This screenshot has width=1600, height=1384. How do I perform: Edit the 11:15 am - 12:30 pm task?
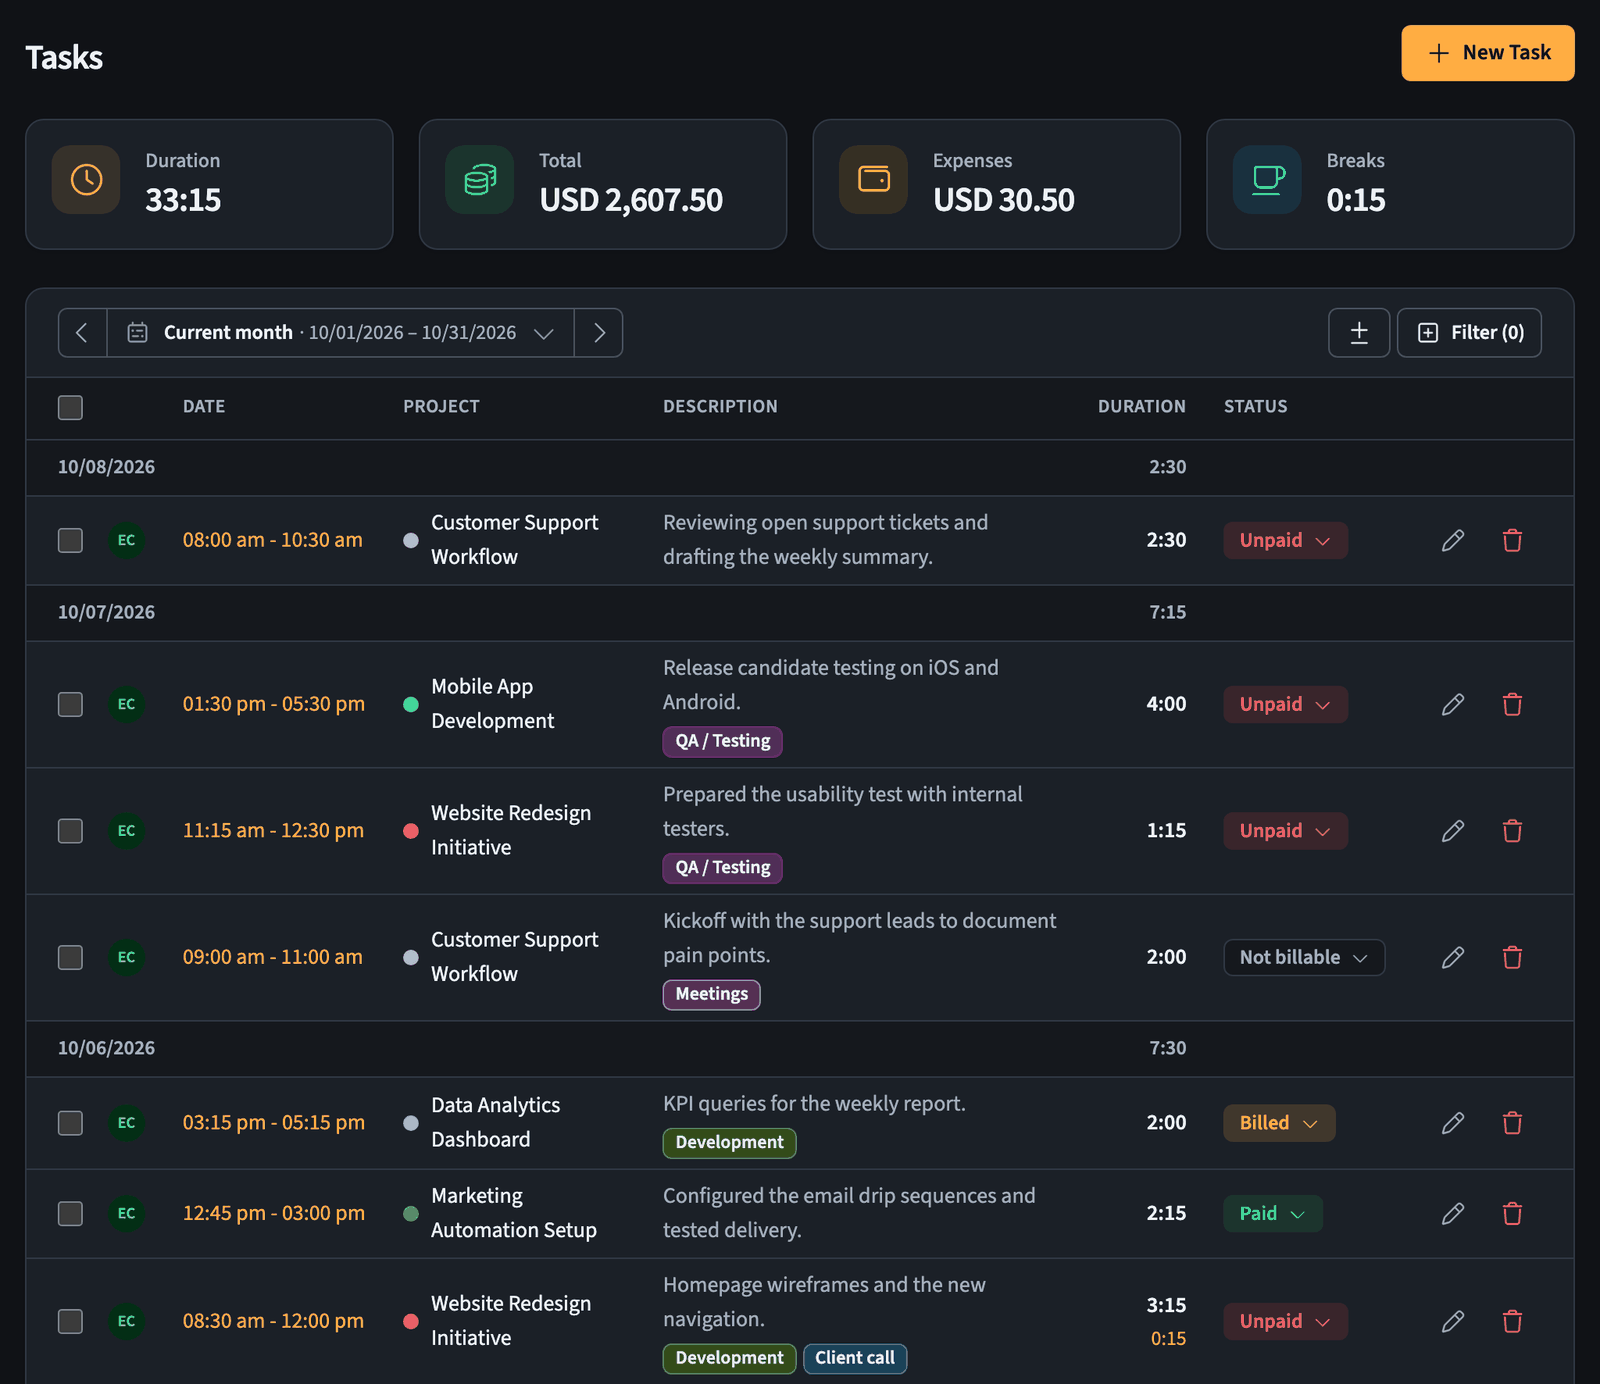1453,831
